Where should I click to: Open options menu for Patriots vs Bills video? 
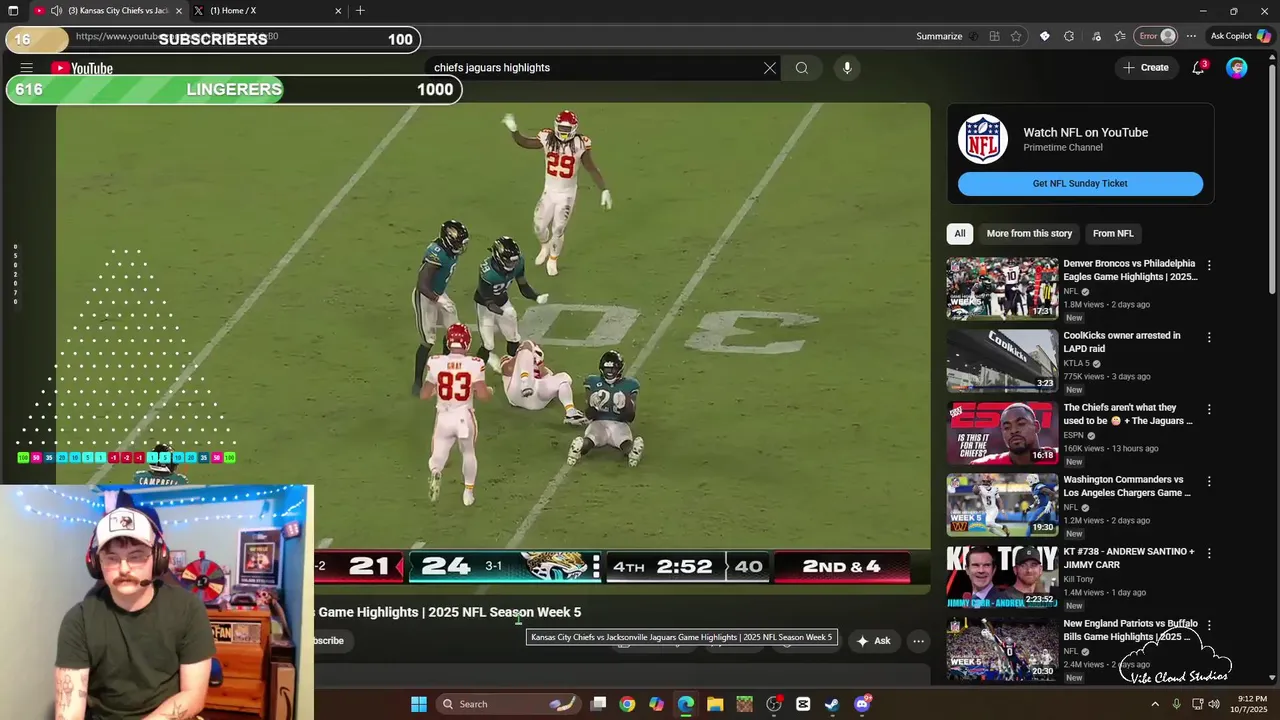pos(1209,626)
